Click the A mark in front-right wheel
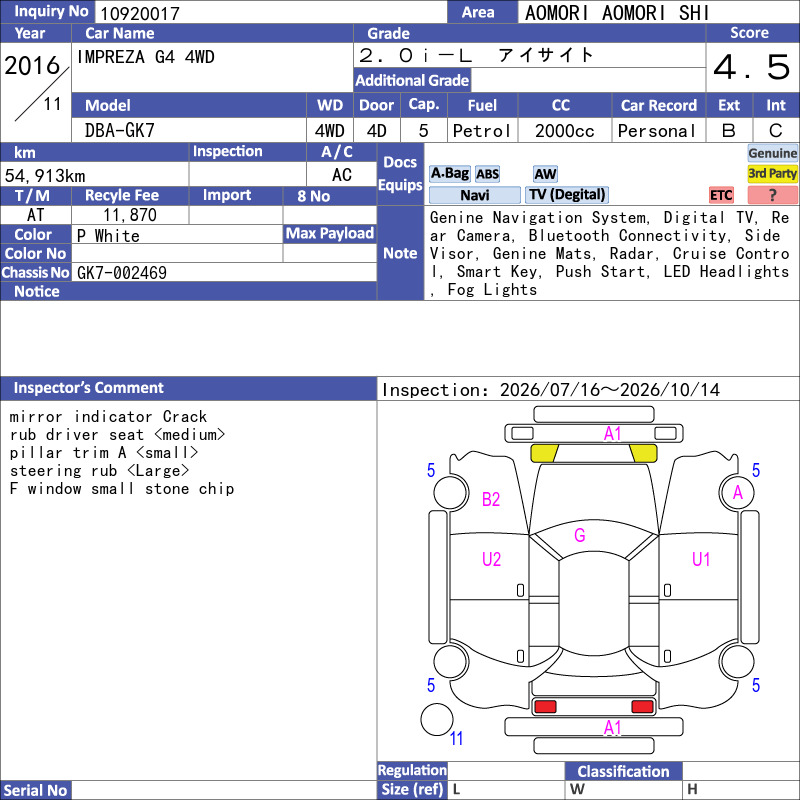The height and width of the screenshot is (800, 800). [738, 493]
